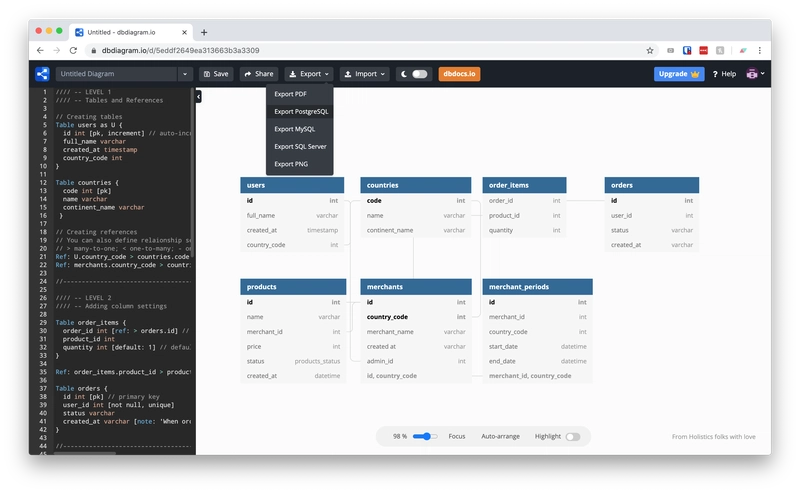The image size is (800, 493).
Task: Click Auto-arrange
Action: point(501,436)
